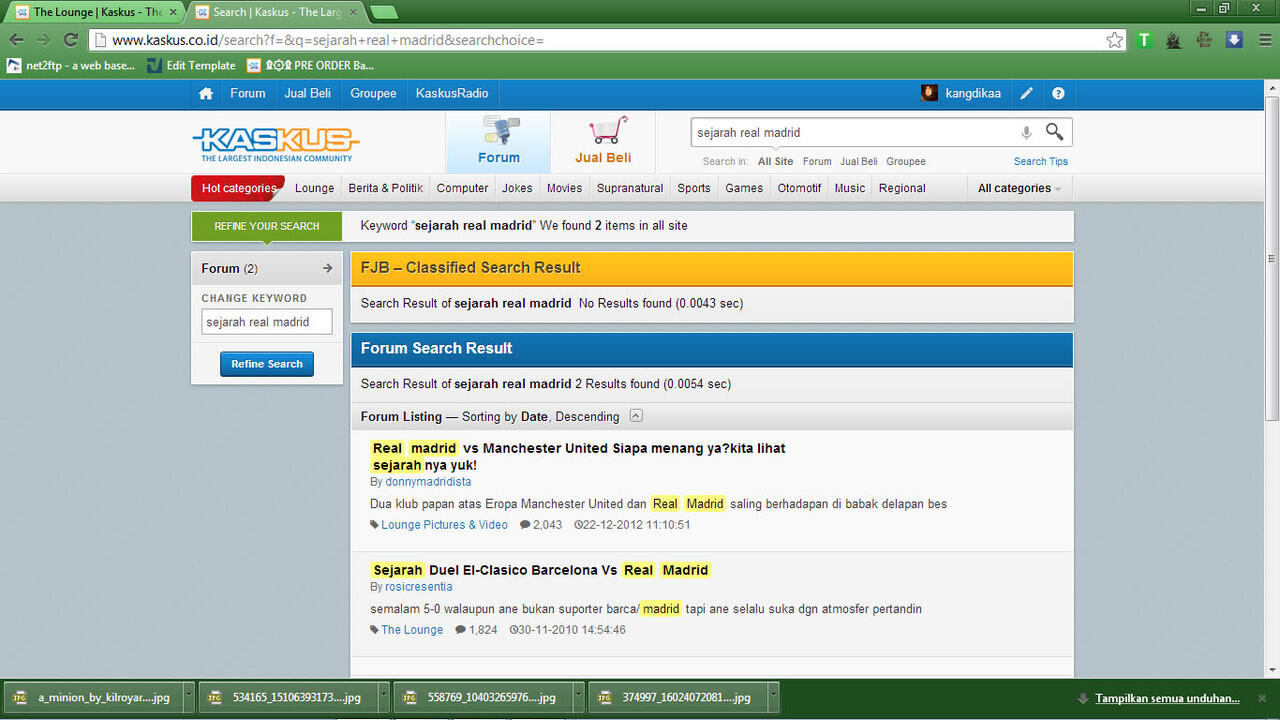Open Lounge Pictures & Video forum link
The height and width of the screenshot is (720, 1280).
pos(444,525)
